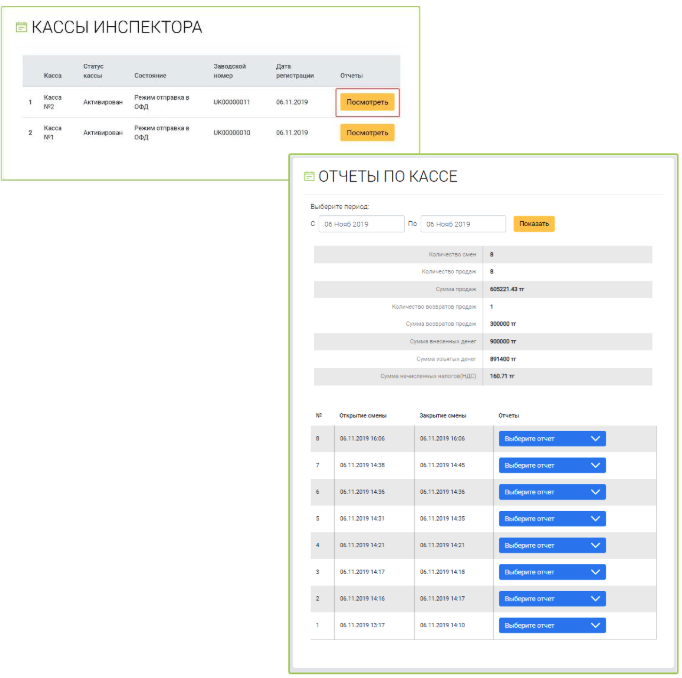This screenshot has width=682, height=678.
Task: Expand Выберите отчет for shift 7
Action: click(552, 465)
